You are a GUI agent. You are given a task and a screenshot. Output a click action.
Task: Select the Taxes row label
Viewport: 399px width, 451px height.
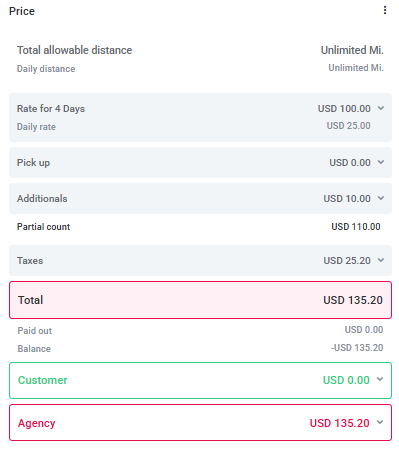pos(30,261)
